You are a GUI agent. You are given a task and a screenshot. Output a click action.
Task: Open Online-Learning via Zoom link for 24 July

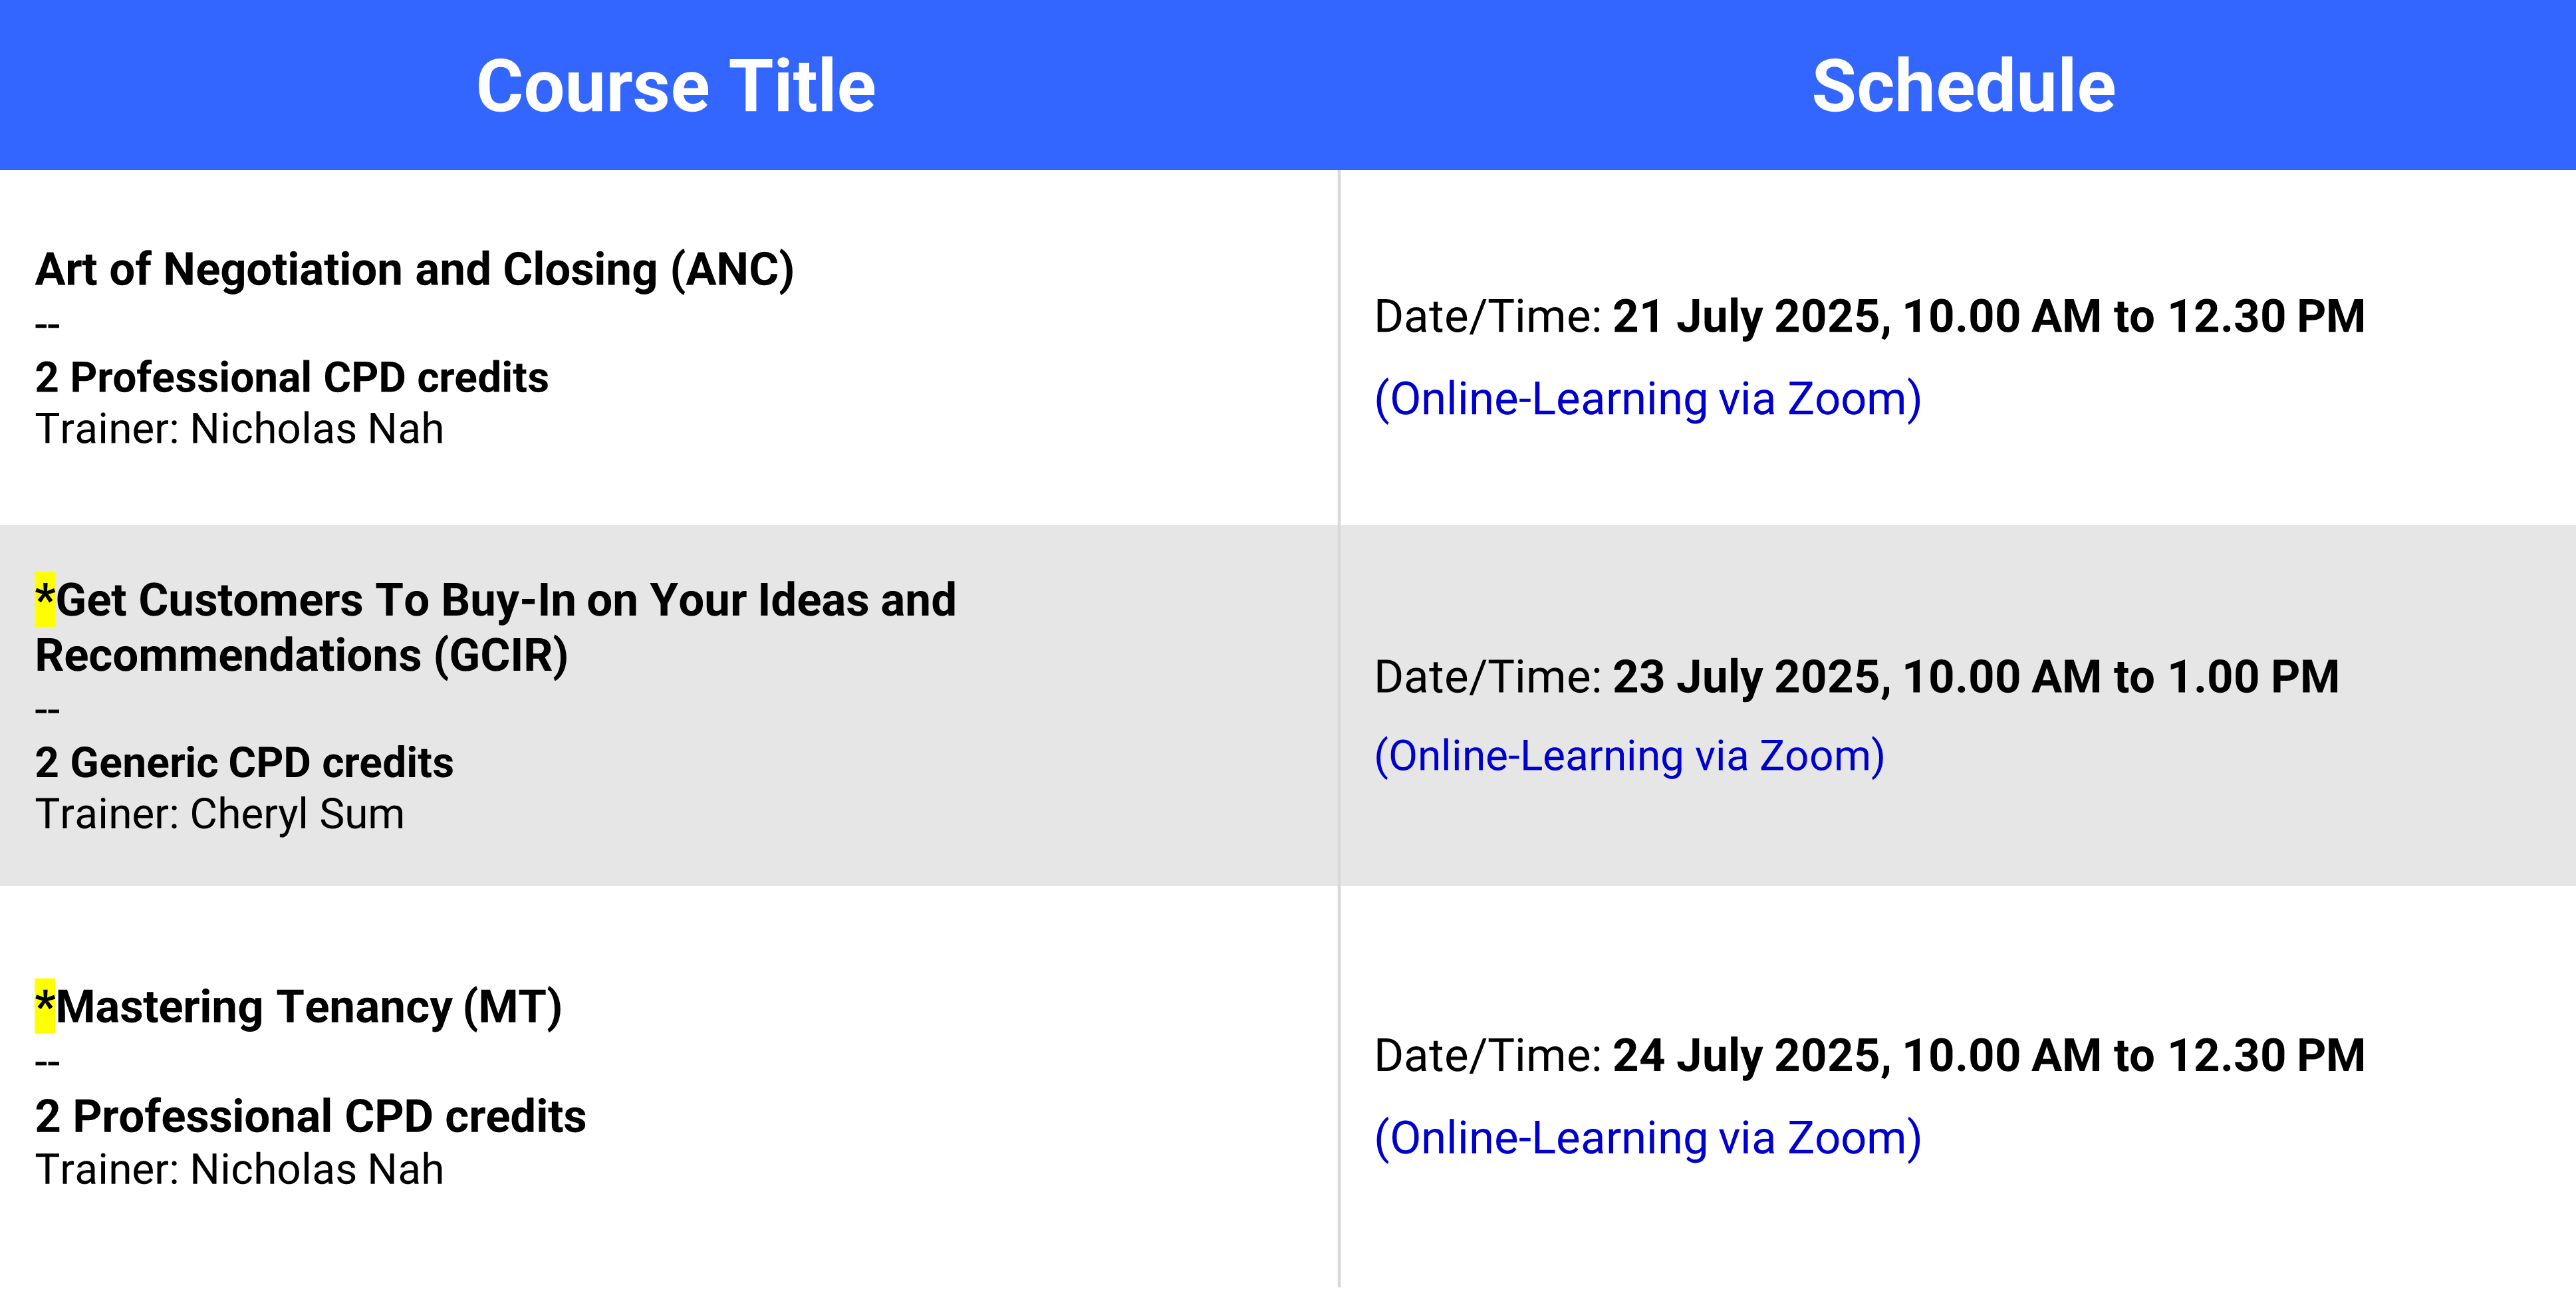(x=1648, y=1138)
